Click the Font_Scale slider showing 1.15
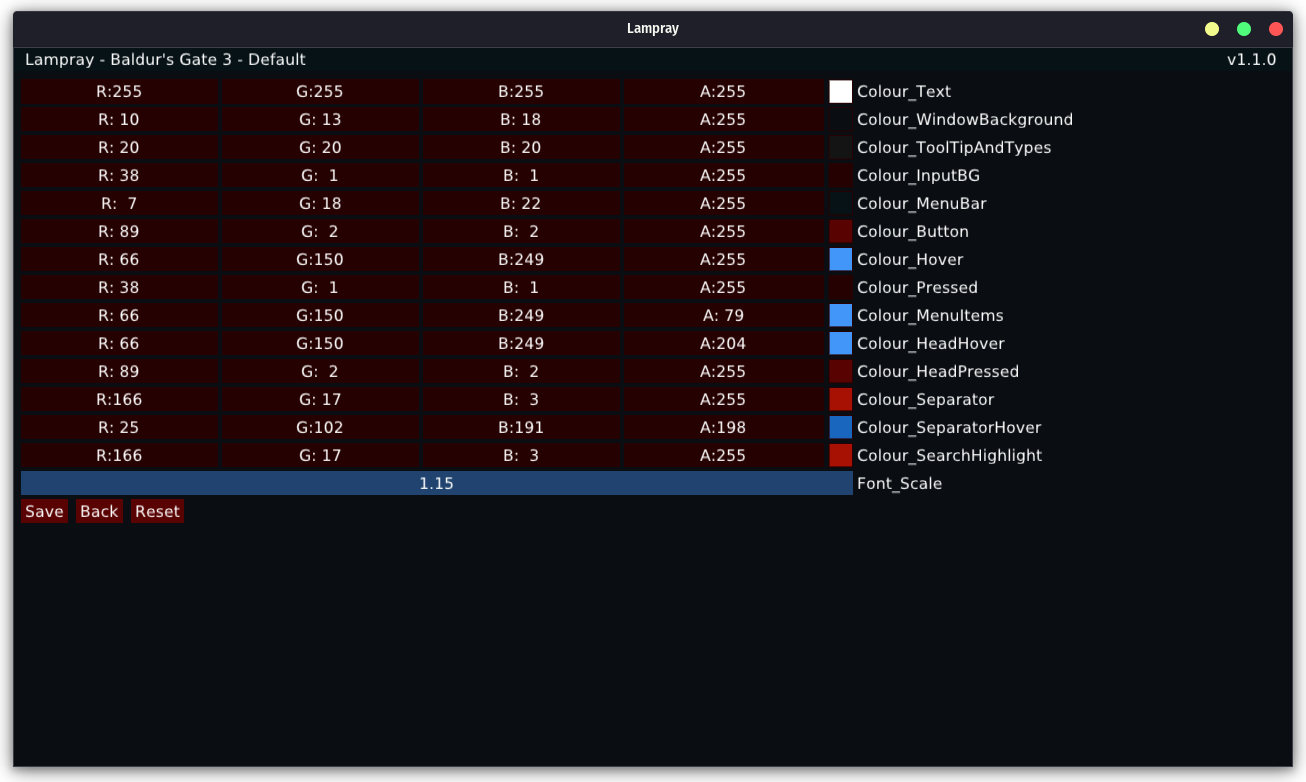This screenshot has height=782, width=1306. 437,483
